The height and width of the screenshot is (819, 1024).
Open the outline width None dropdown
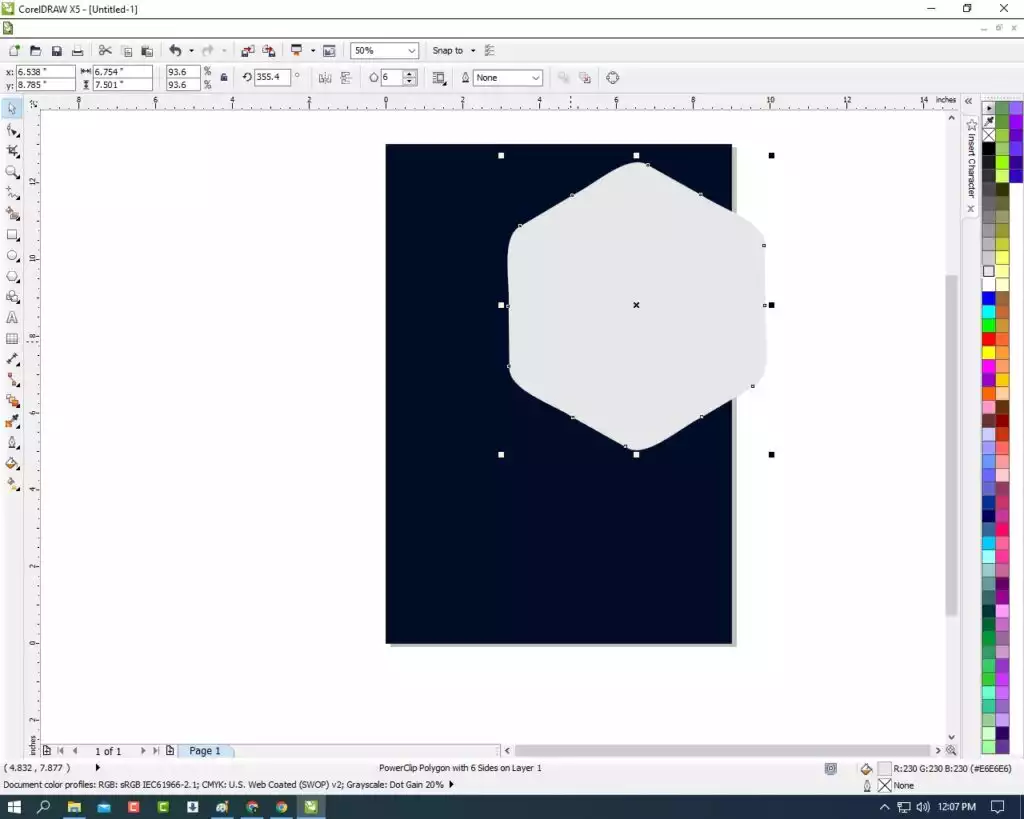(507, 78)
